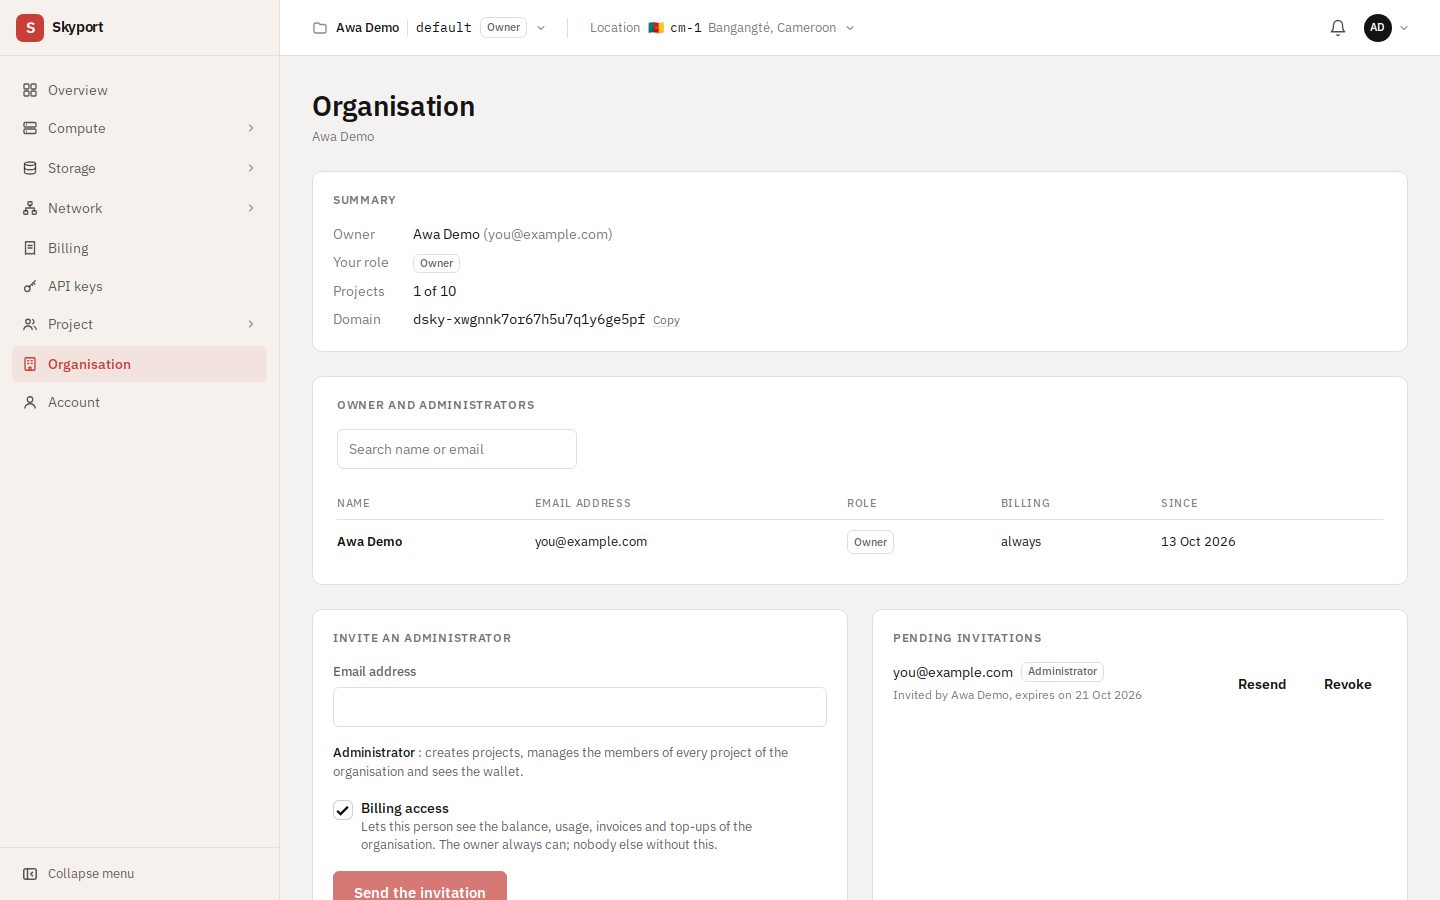Click the Overview grid icon
This screenshot has width=1440, height=900.
pyautogui.click(x=30, y=90)
